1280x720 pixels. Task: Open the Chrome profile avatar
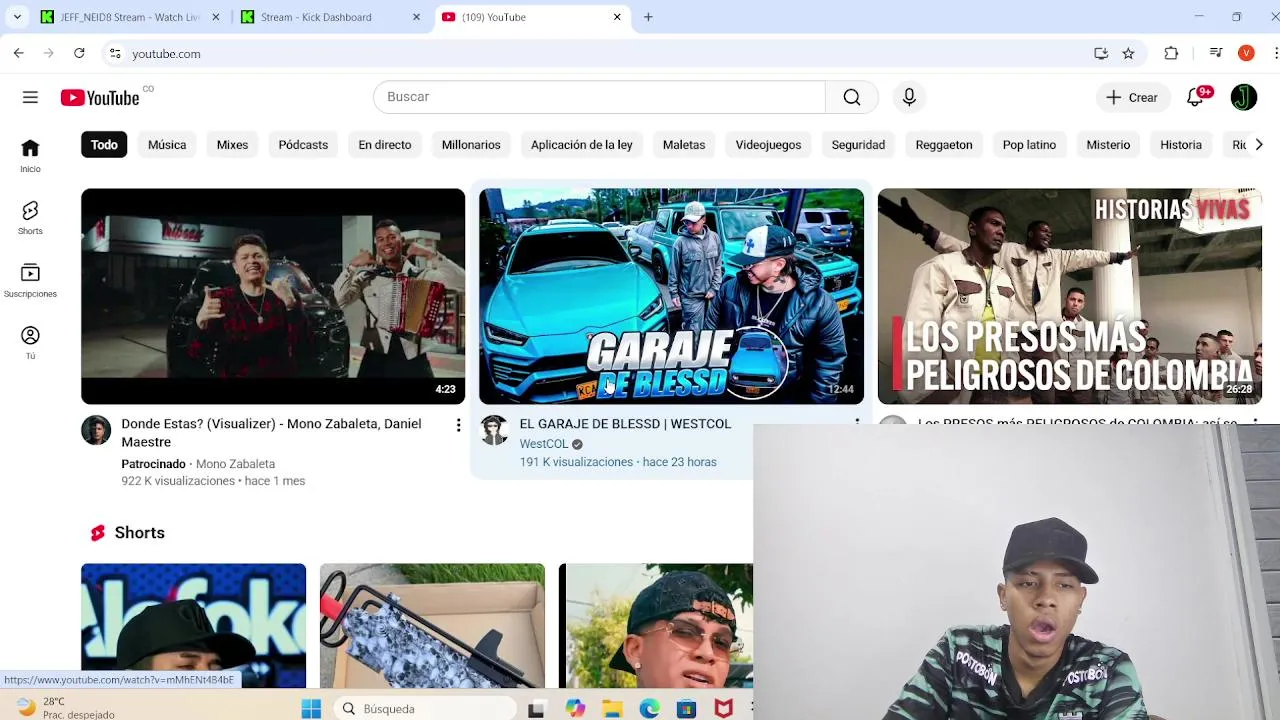[x=1246, y=53]
